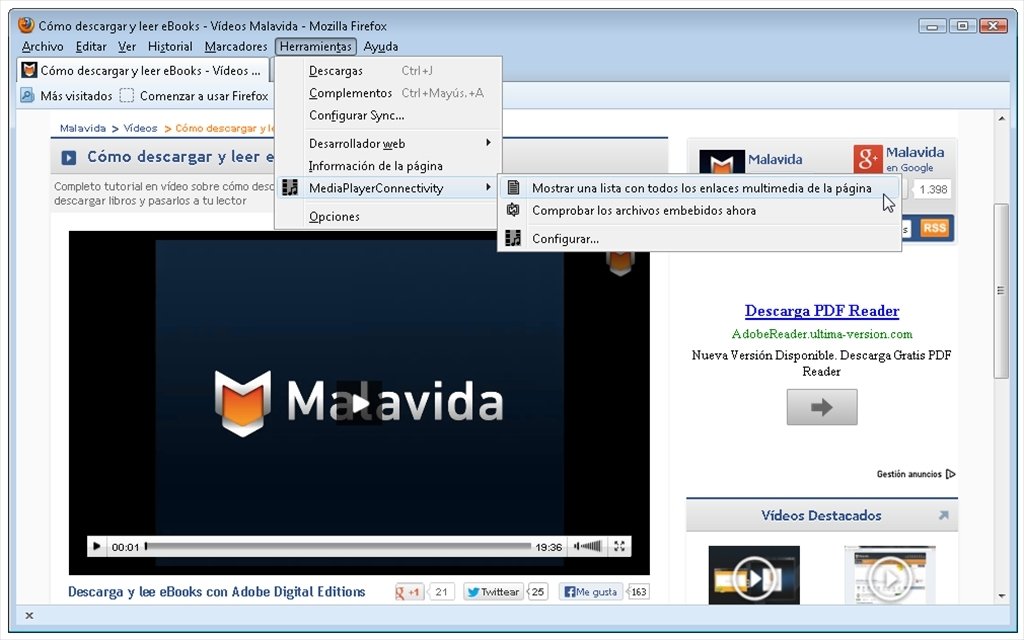
Task: Click icon beside Comprobar los archivos embebidos
Action: click(513, 210)
